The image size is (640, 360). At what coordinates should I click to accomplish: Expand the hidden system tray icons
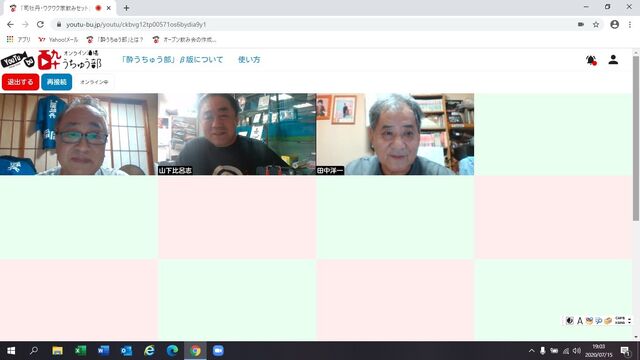click(531, 351)
